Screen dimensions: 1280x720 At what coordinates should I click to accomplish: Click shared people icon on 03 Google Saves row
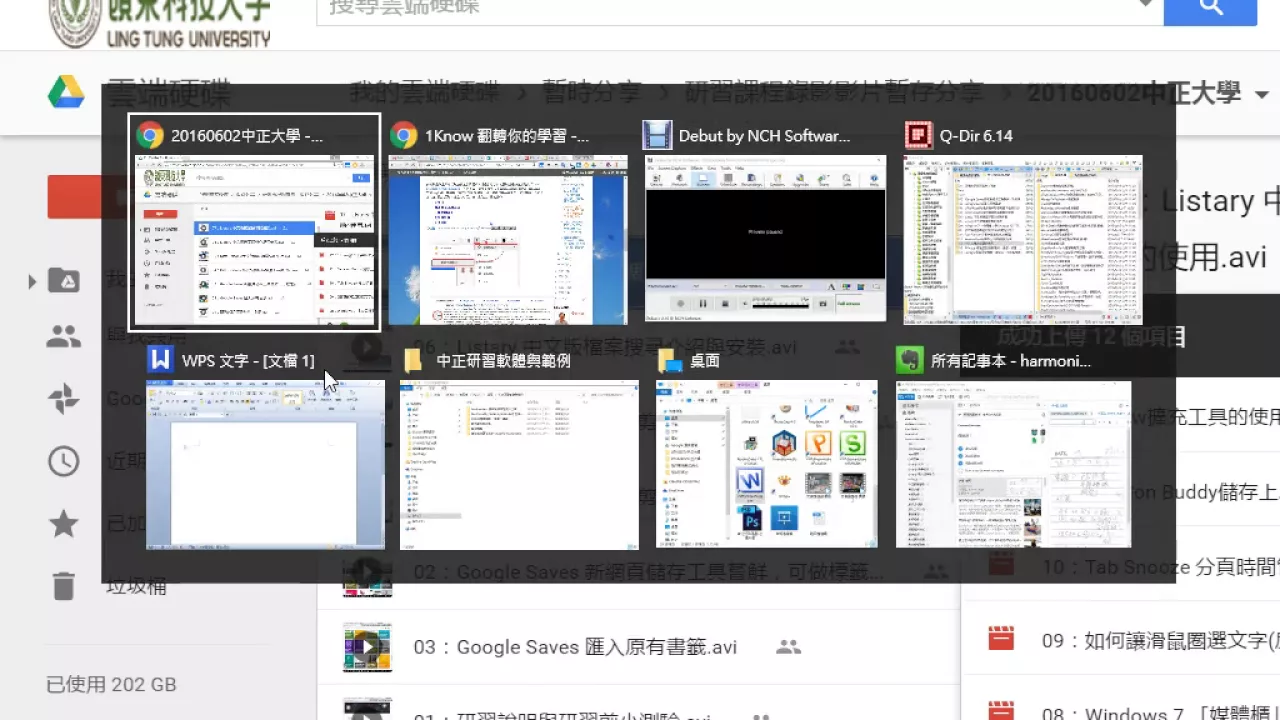(789, 647)
